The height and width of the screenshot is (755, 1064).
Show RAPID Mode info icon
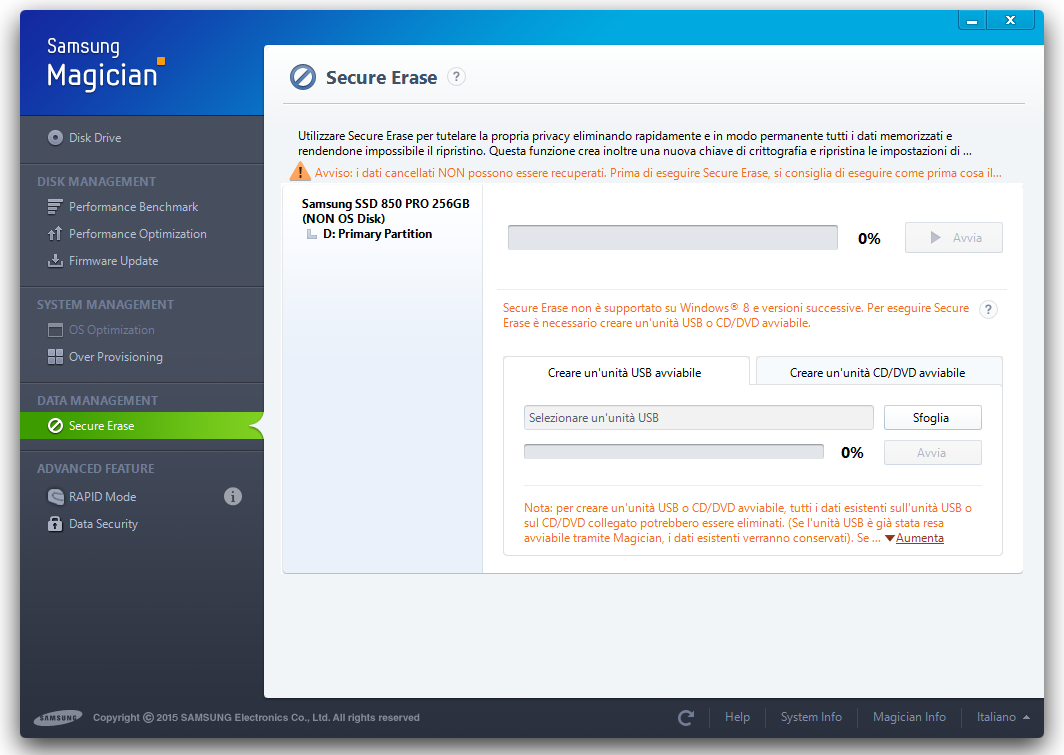tap(233, 497)
